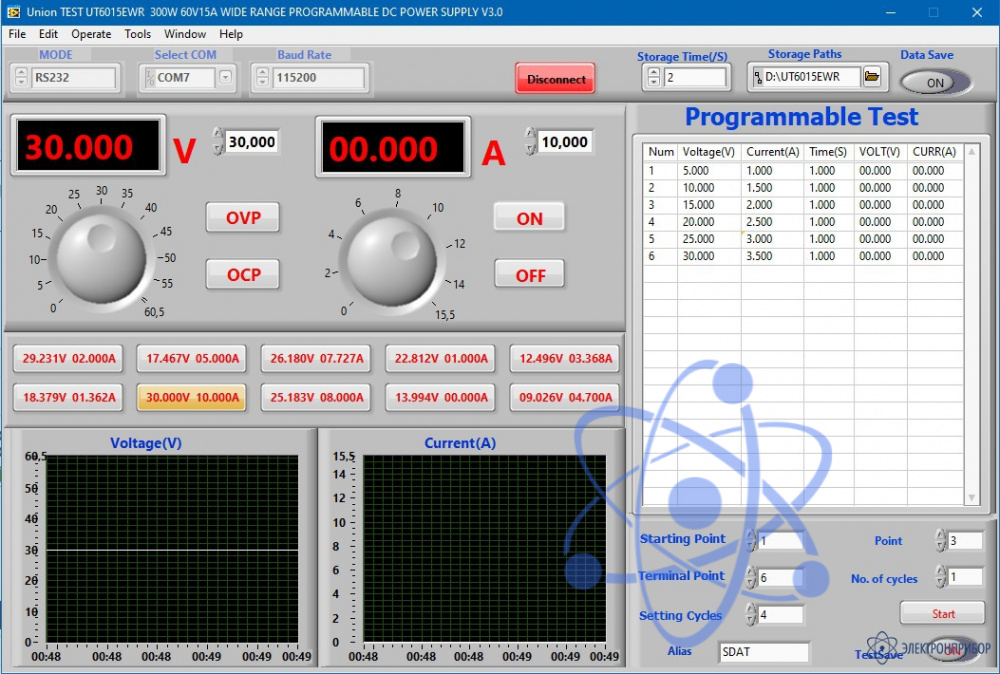Viewport: 1000px width, 674px height.
Task: Click the No. of cycles stepper arrows
Action: [940, 577]
